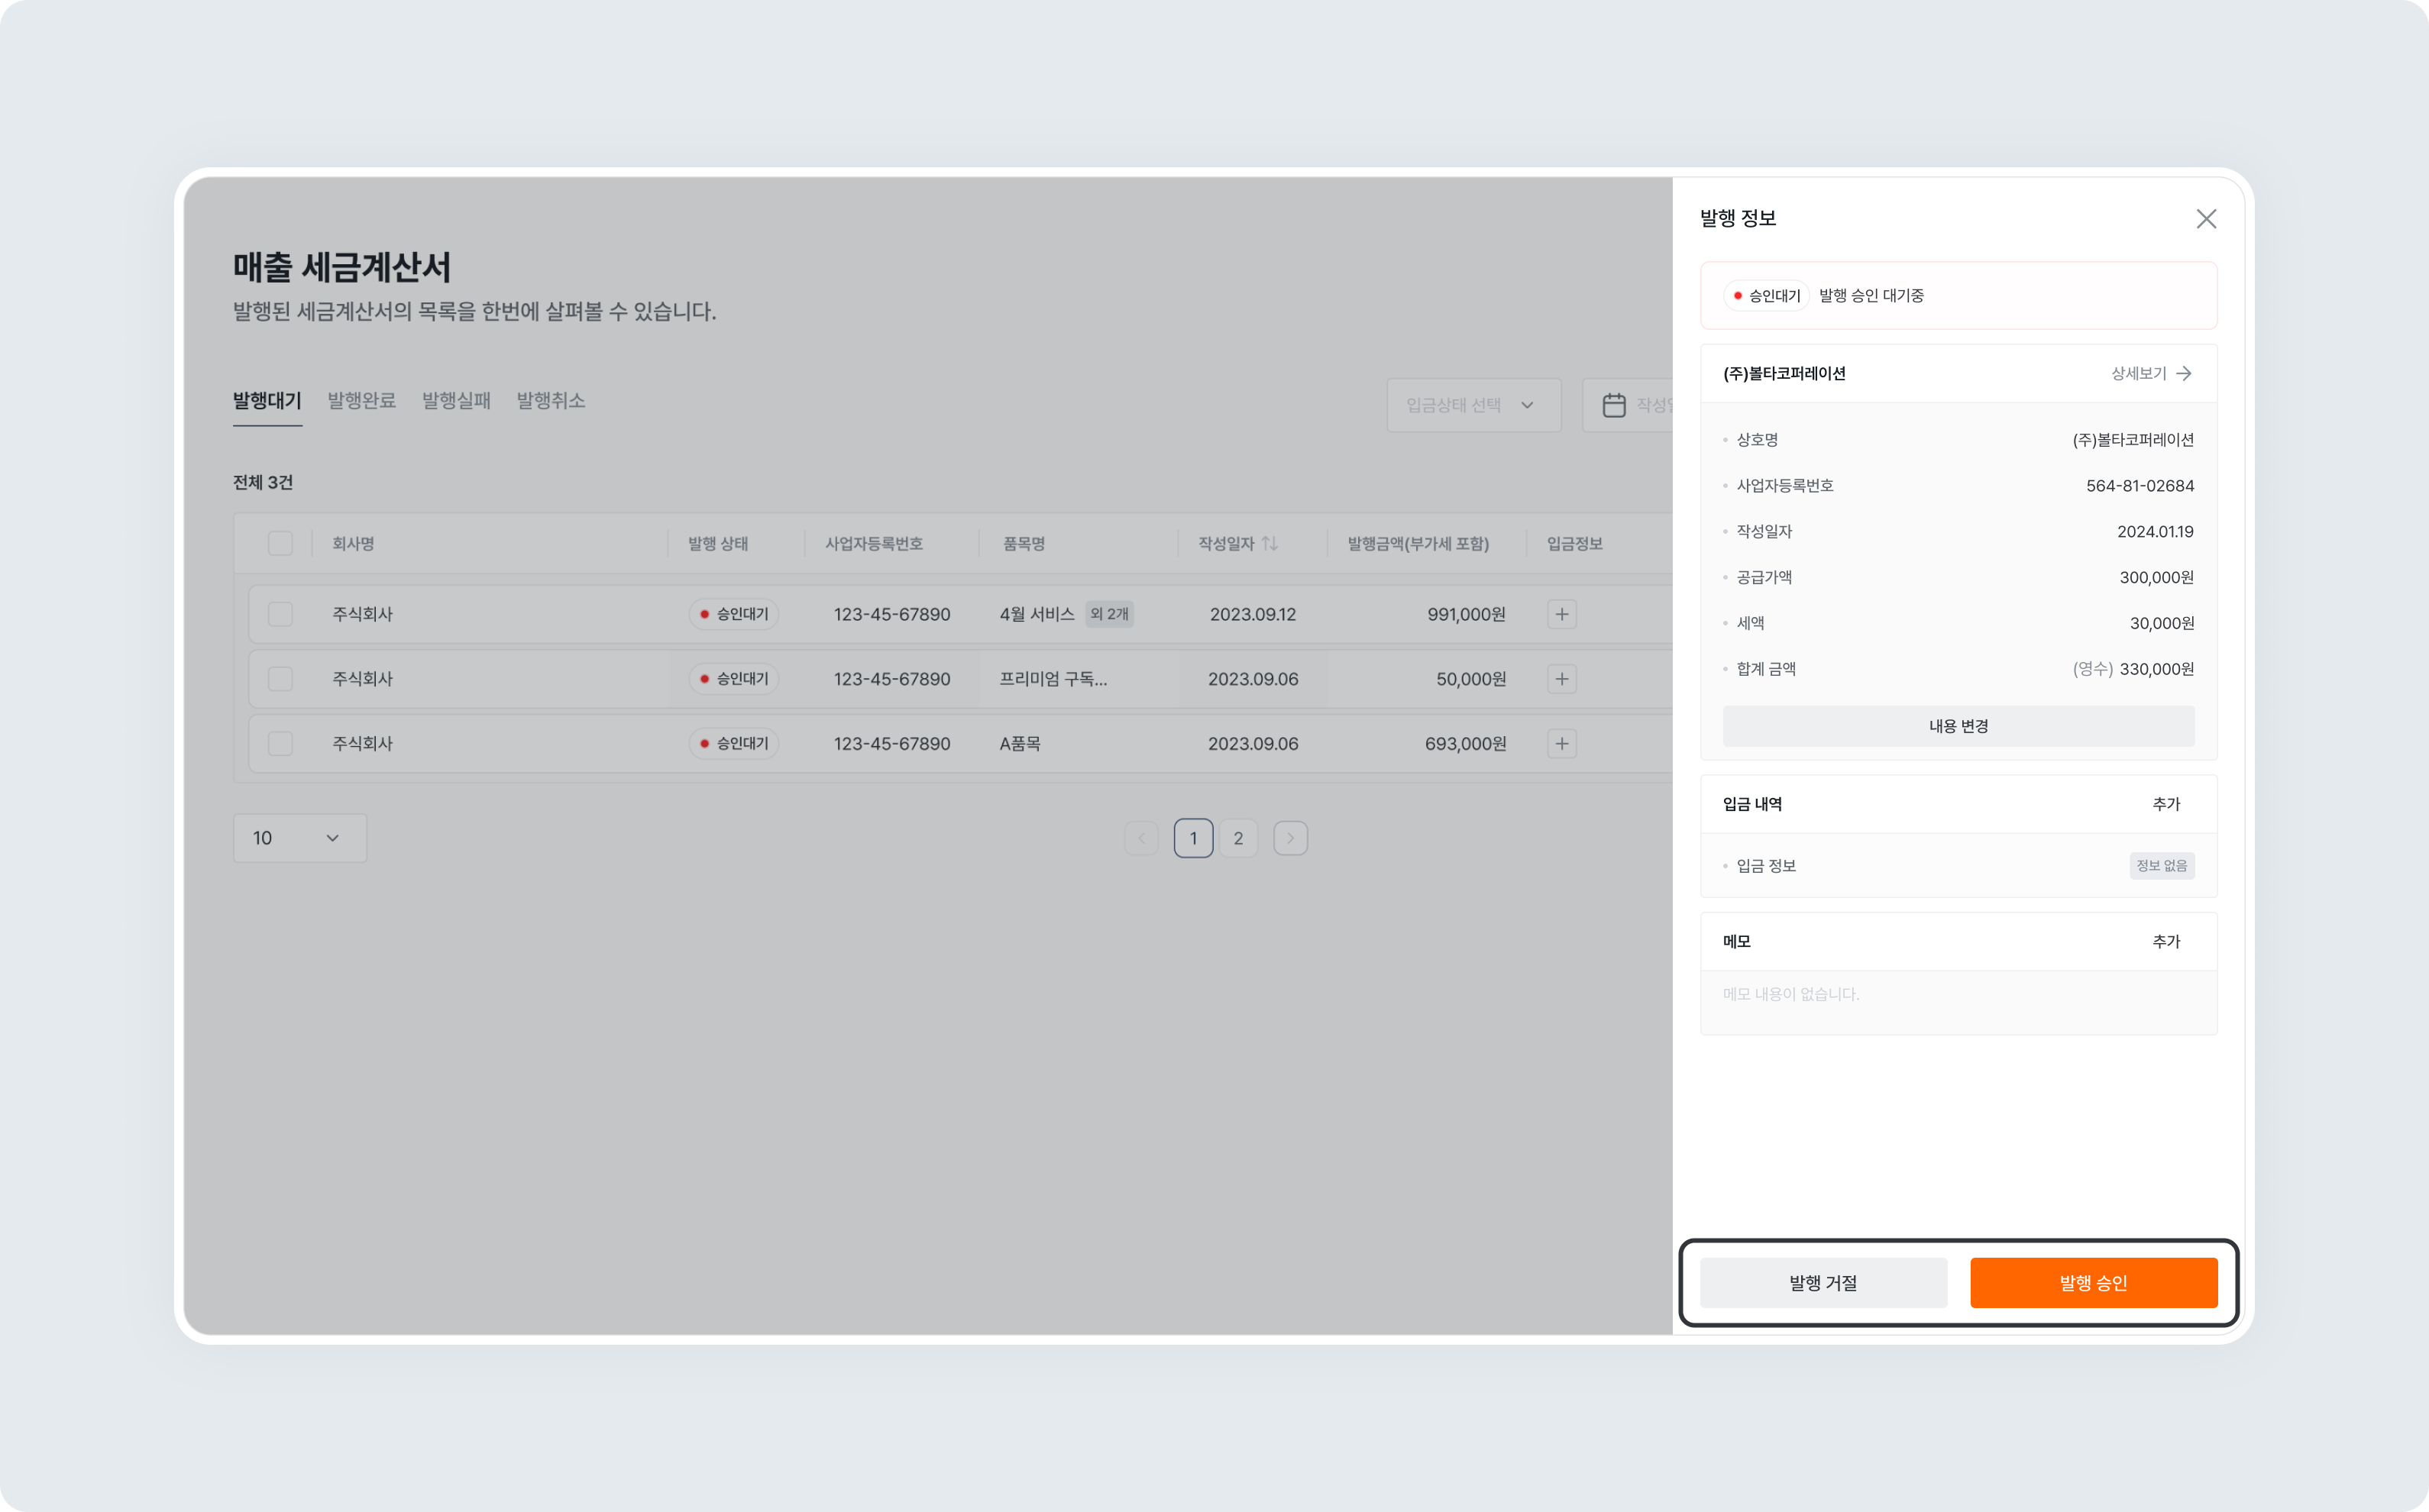Go to the next page with the arrow icon
Viewport: 2429px width, 1512px height.
tap(1291, 838)
